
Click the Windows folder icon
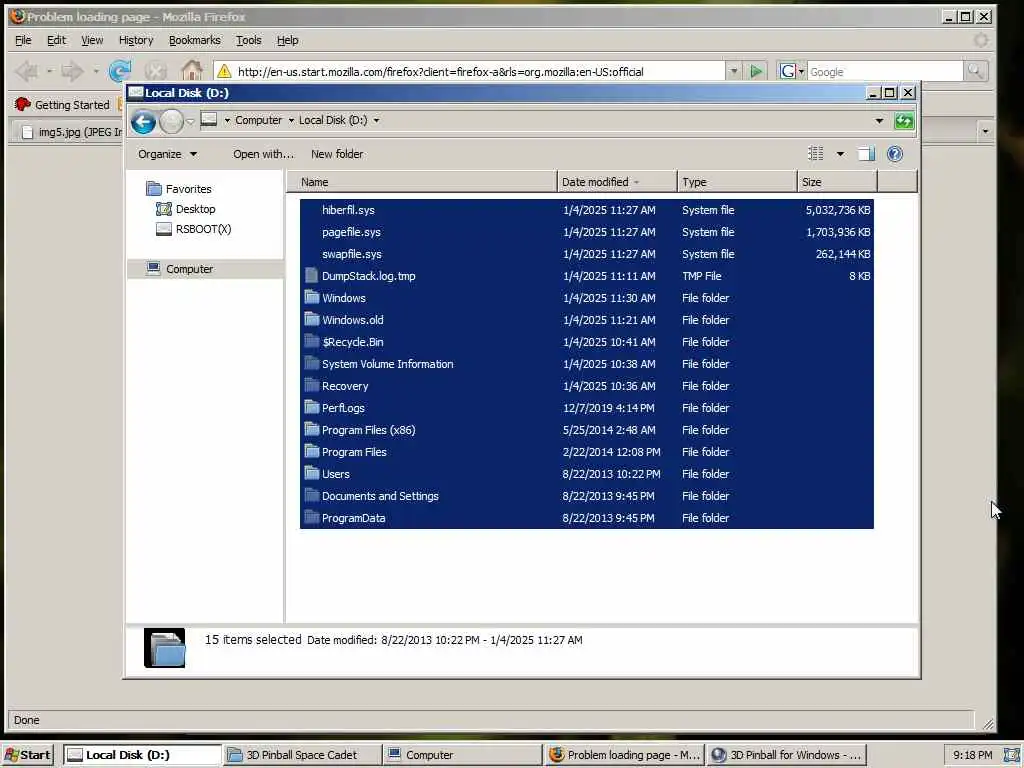[312, 298]
